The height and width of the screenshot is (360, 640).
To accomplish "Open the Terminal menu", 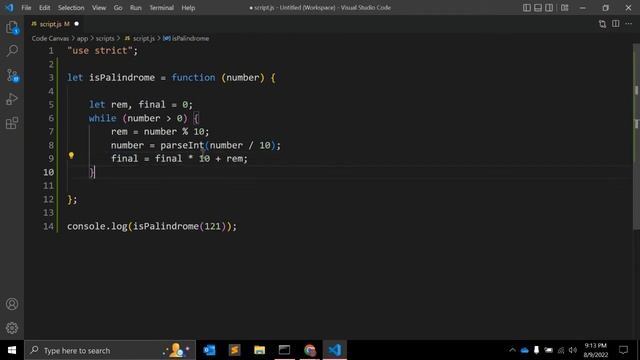I will pyautogui.click(x=161, y=8).
